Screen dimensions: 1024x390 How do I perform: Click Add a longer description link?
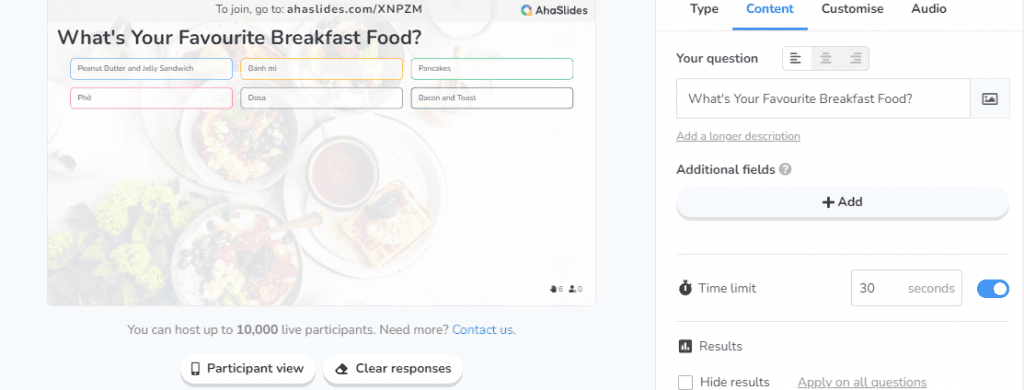pos(738,137)
